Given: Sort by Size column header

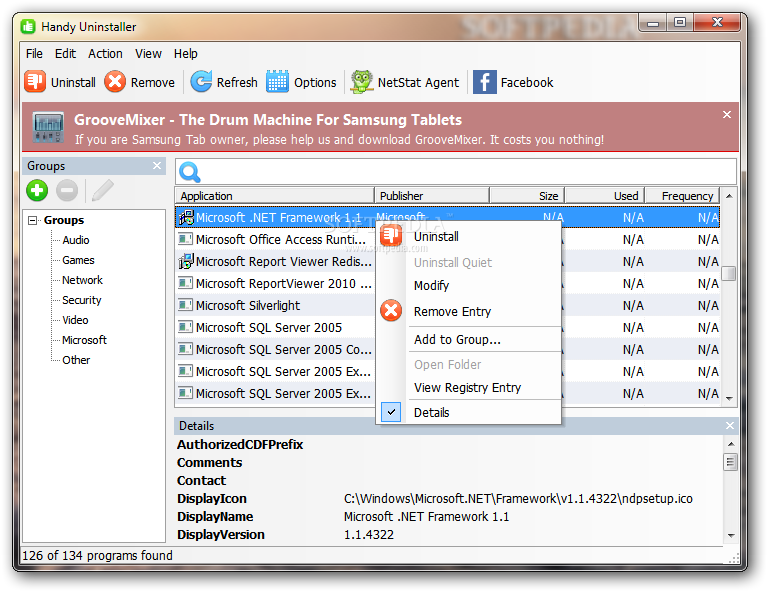Looking at the screenshot, I should click(527, 196).
